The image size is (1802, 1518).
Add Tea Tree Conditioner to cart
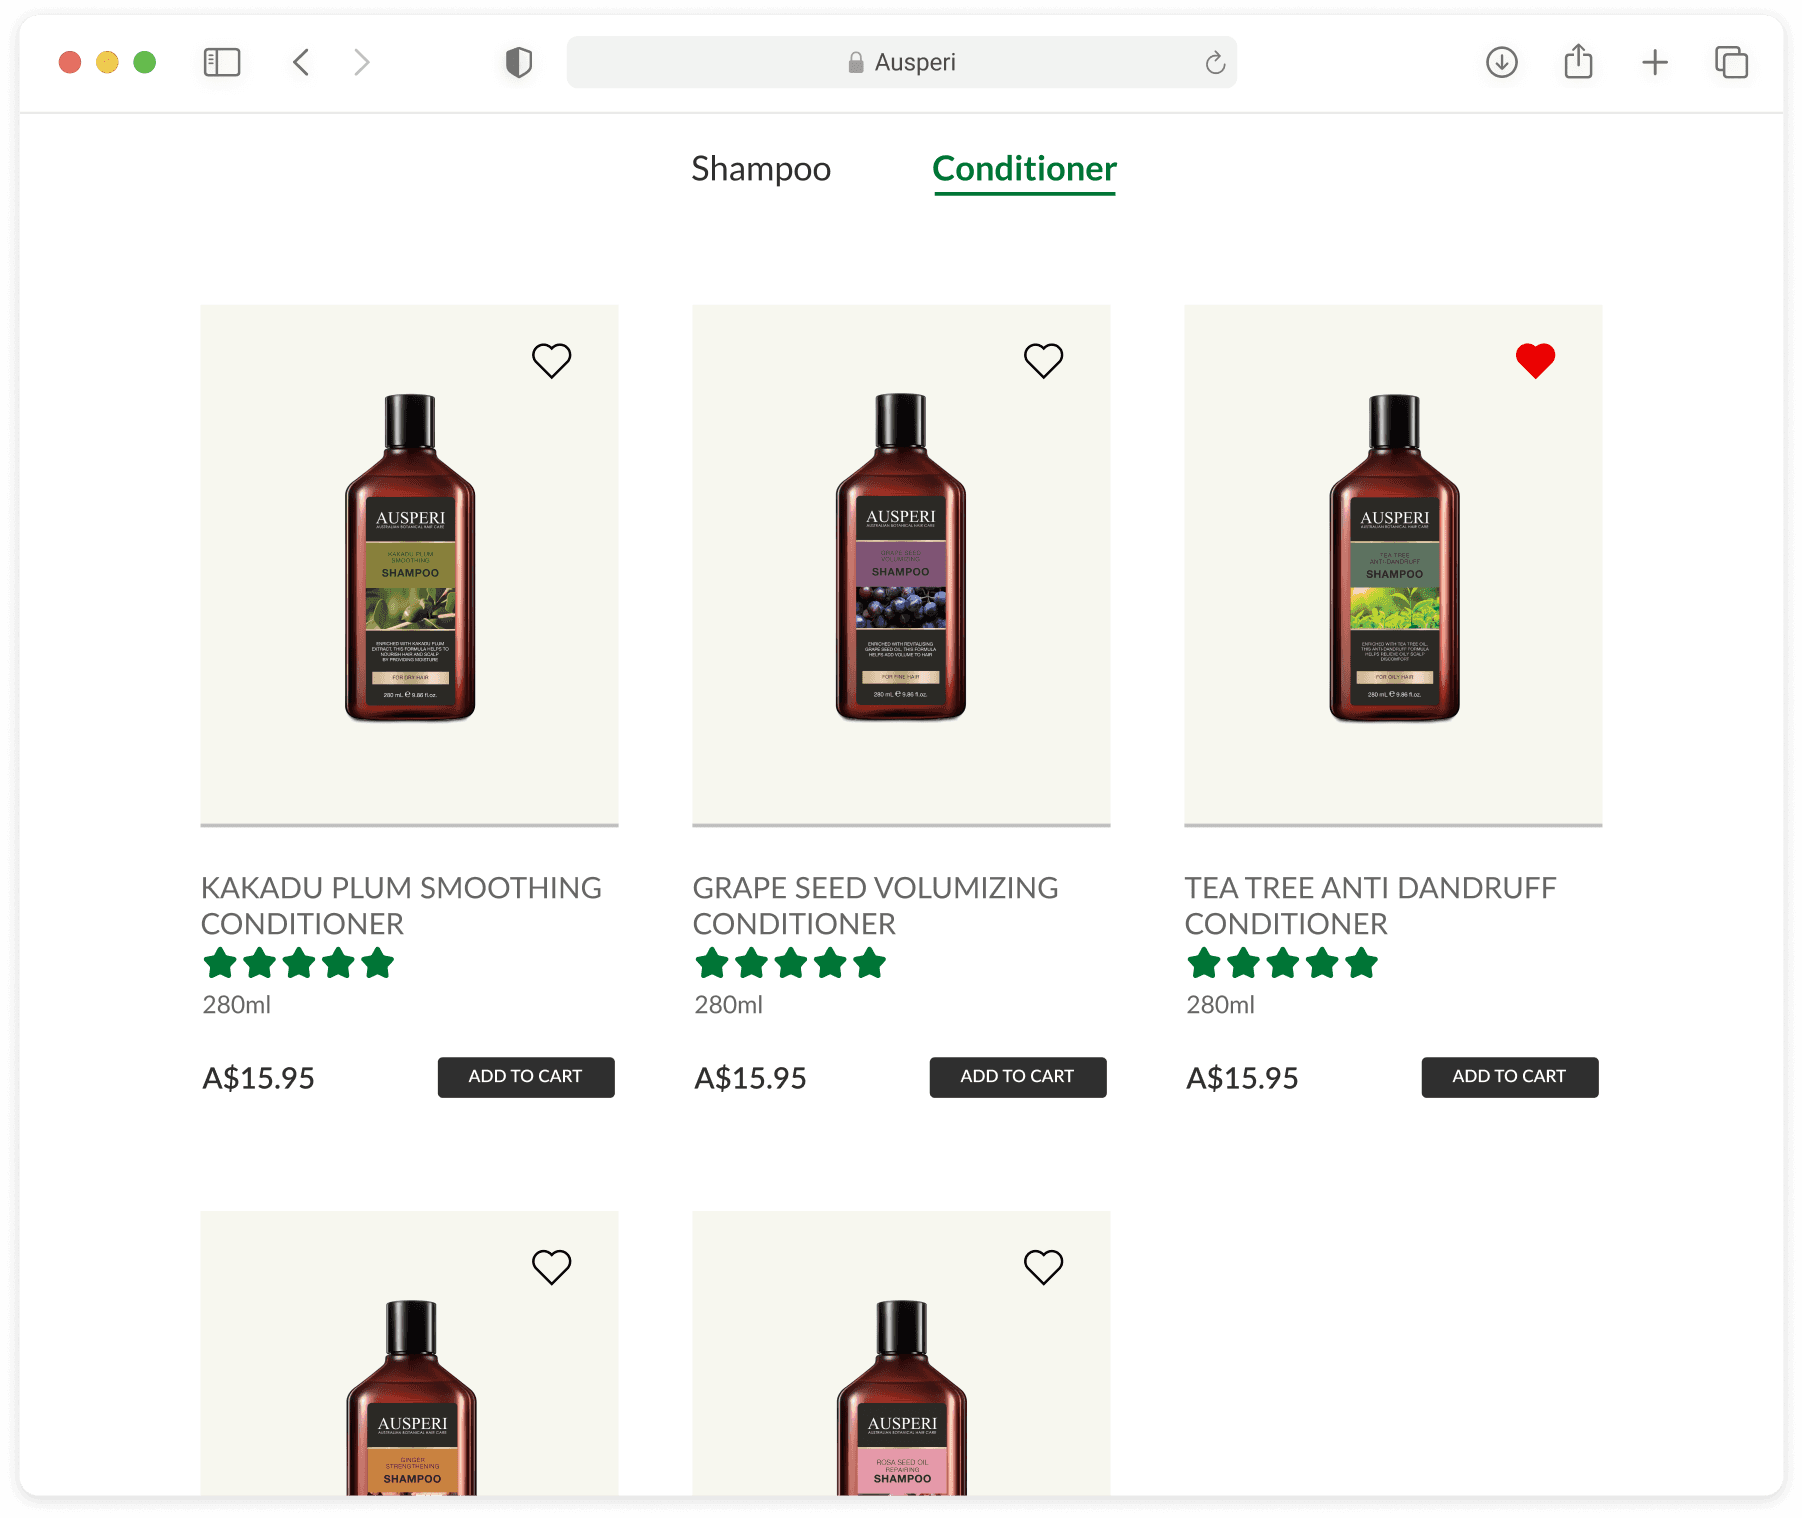[1510, 1077]
